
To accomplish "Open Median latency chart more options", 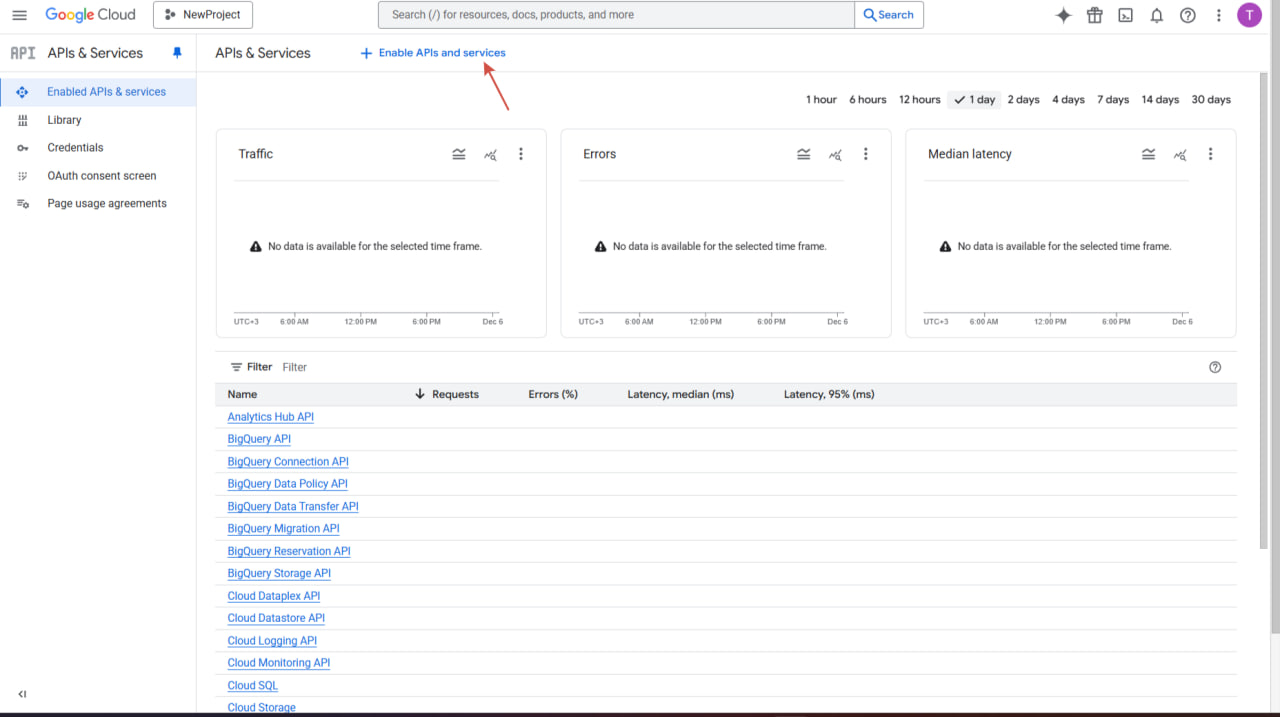I will (x=1210, y=154).
